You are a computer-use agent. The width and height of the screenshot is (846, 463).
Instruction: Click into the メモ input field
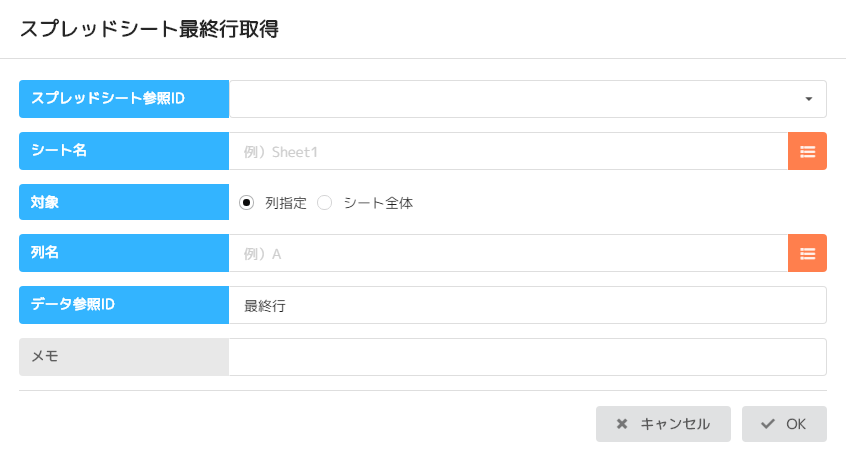tap(527, 356)
